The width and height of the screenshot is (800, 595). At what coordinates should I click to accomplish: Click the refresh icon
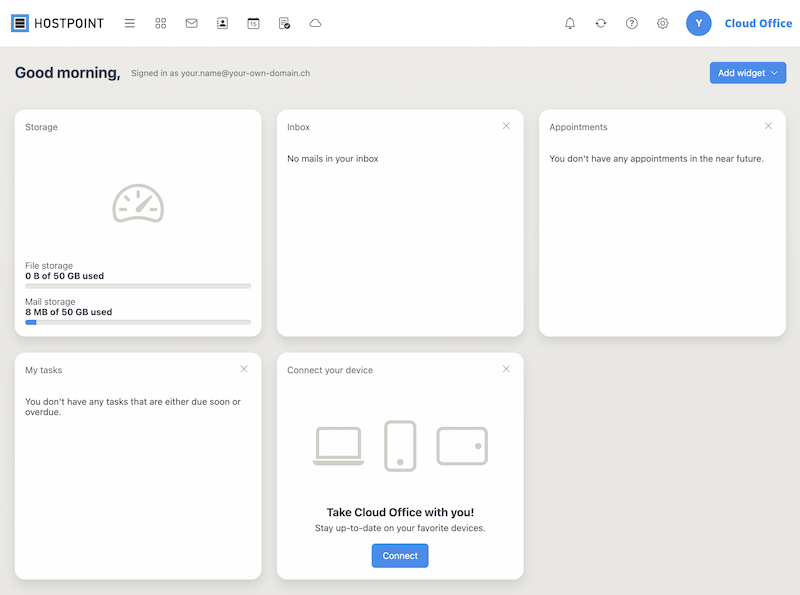coord(601,23)
